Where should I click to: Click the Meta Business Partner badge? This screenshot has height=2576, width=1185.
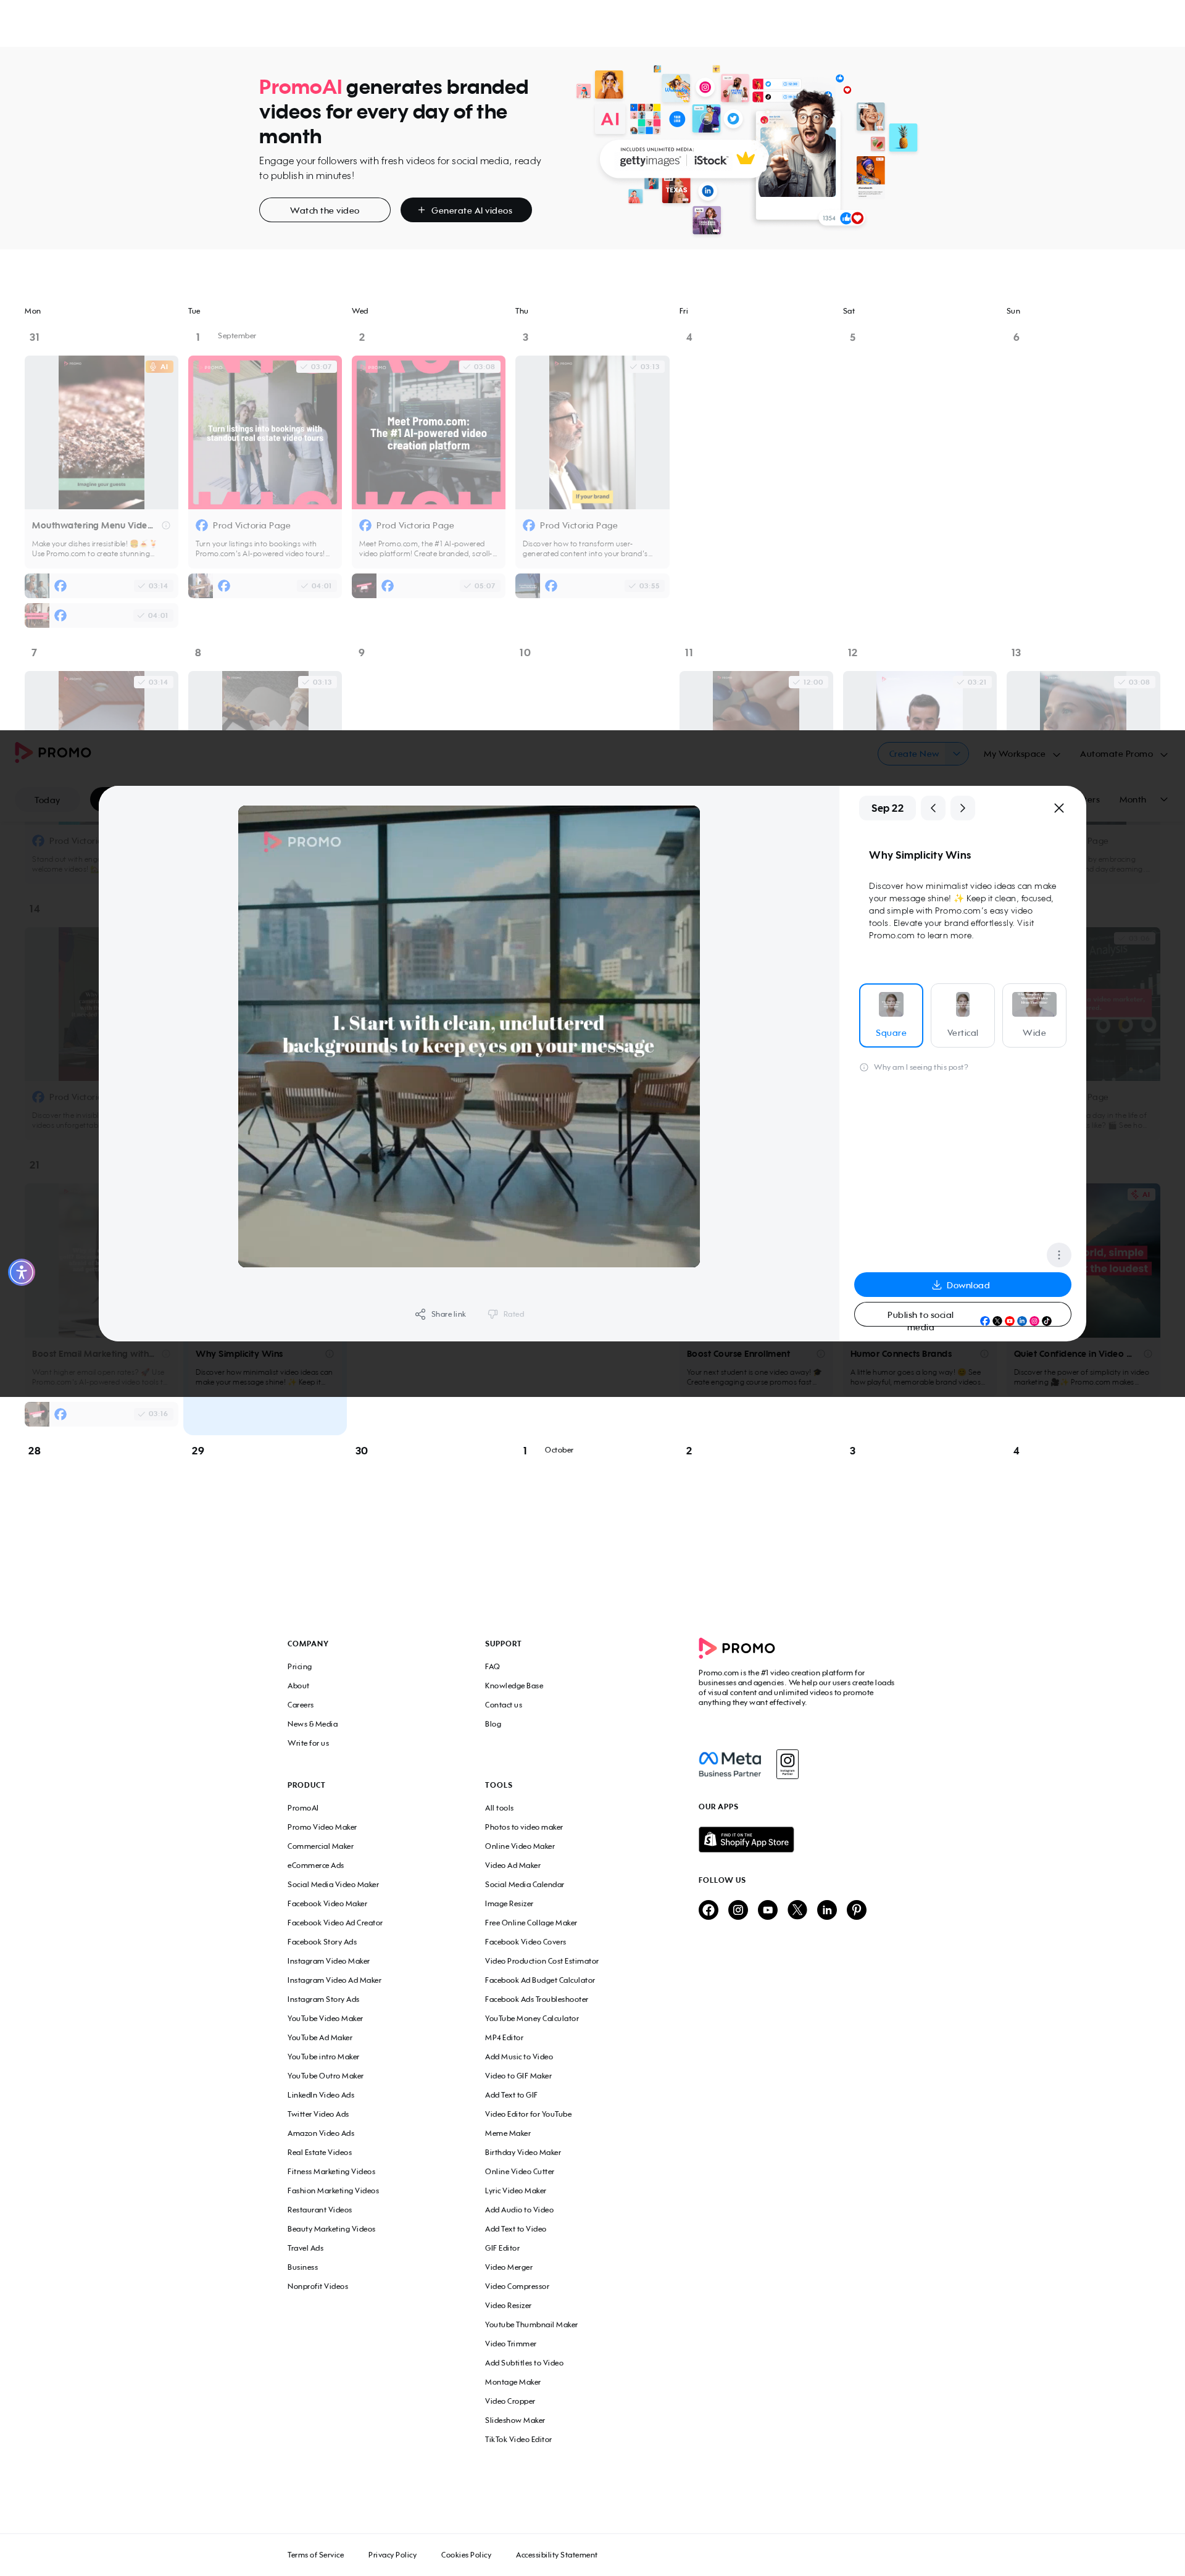[x=730, y=1764]
